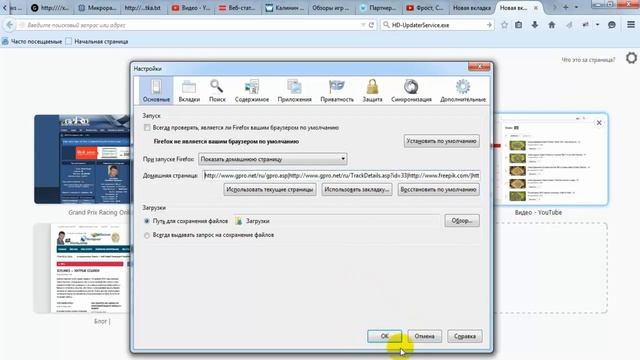Switch to the Фрост, С... browser tab

[x=425, y=8]
